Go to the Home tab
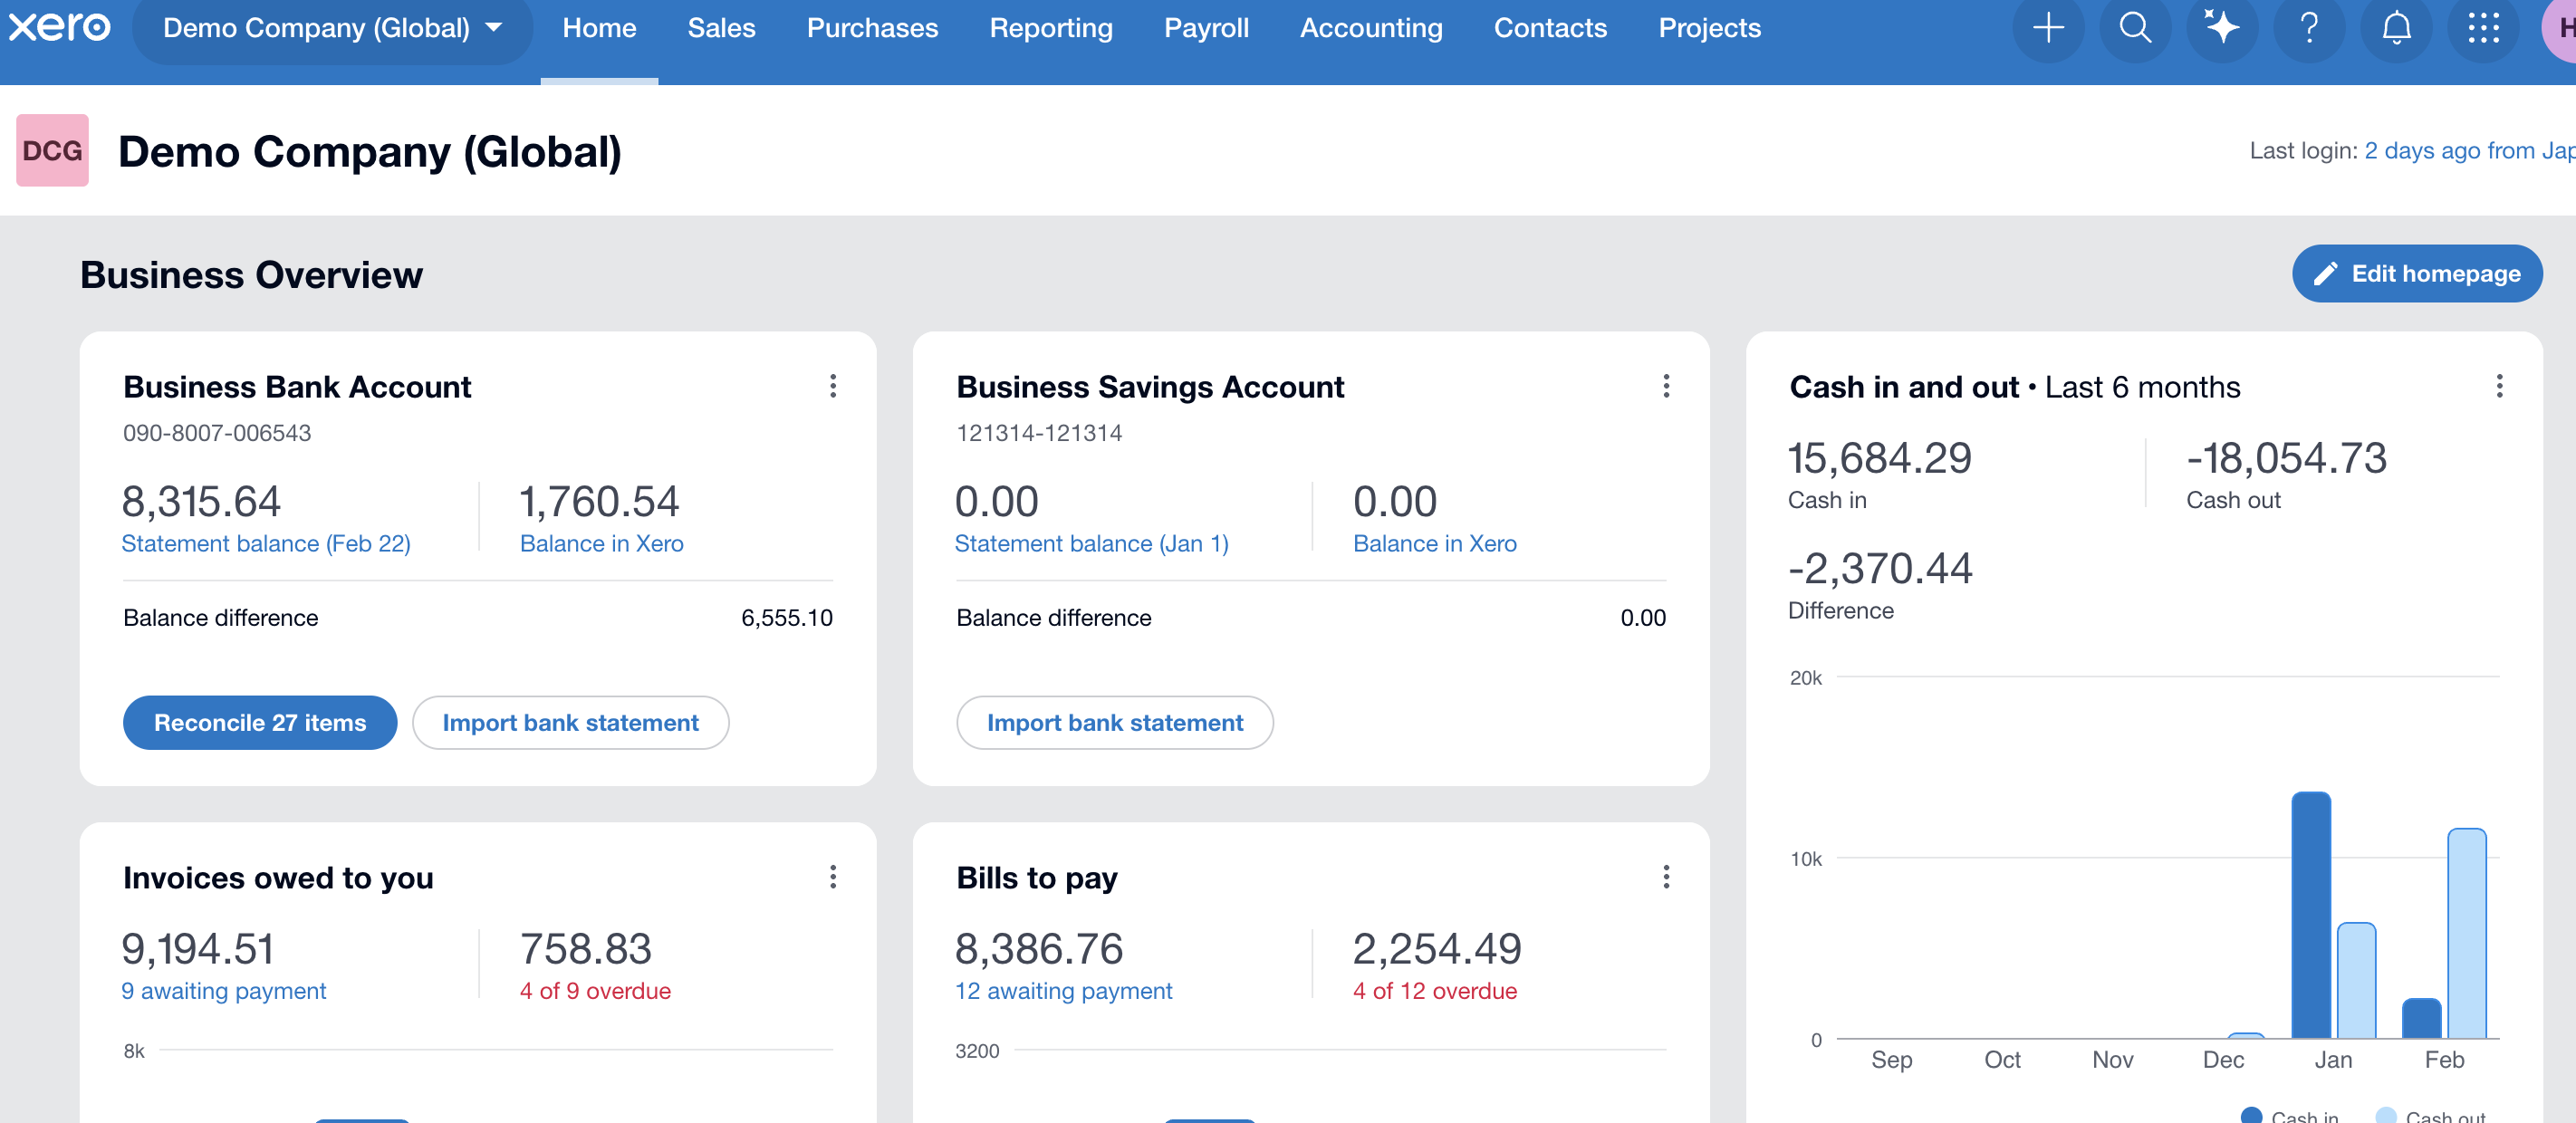2576x1123 pixels. tap(599, 28)
